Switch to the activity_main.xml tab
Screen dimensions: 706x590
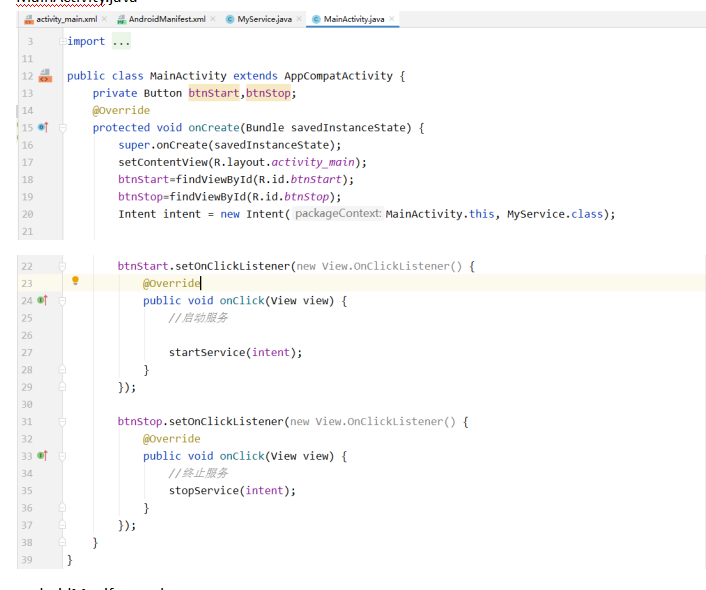[x=66, y=19]
